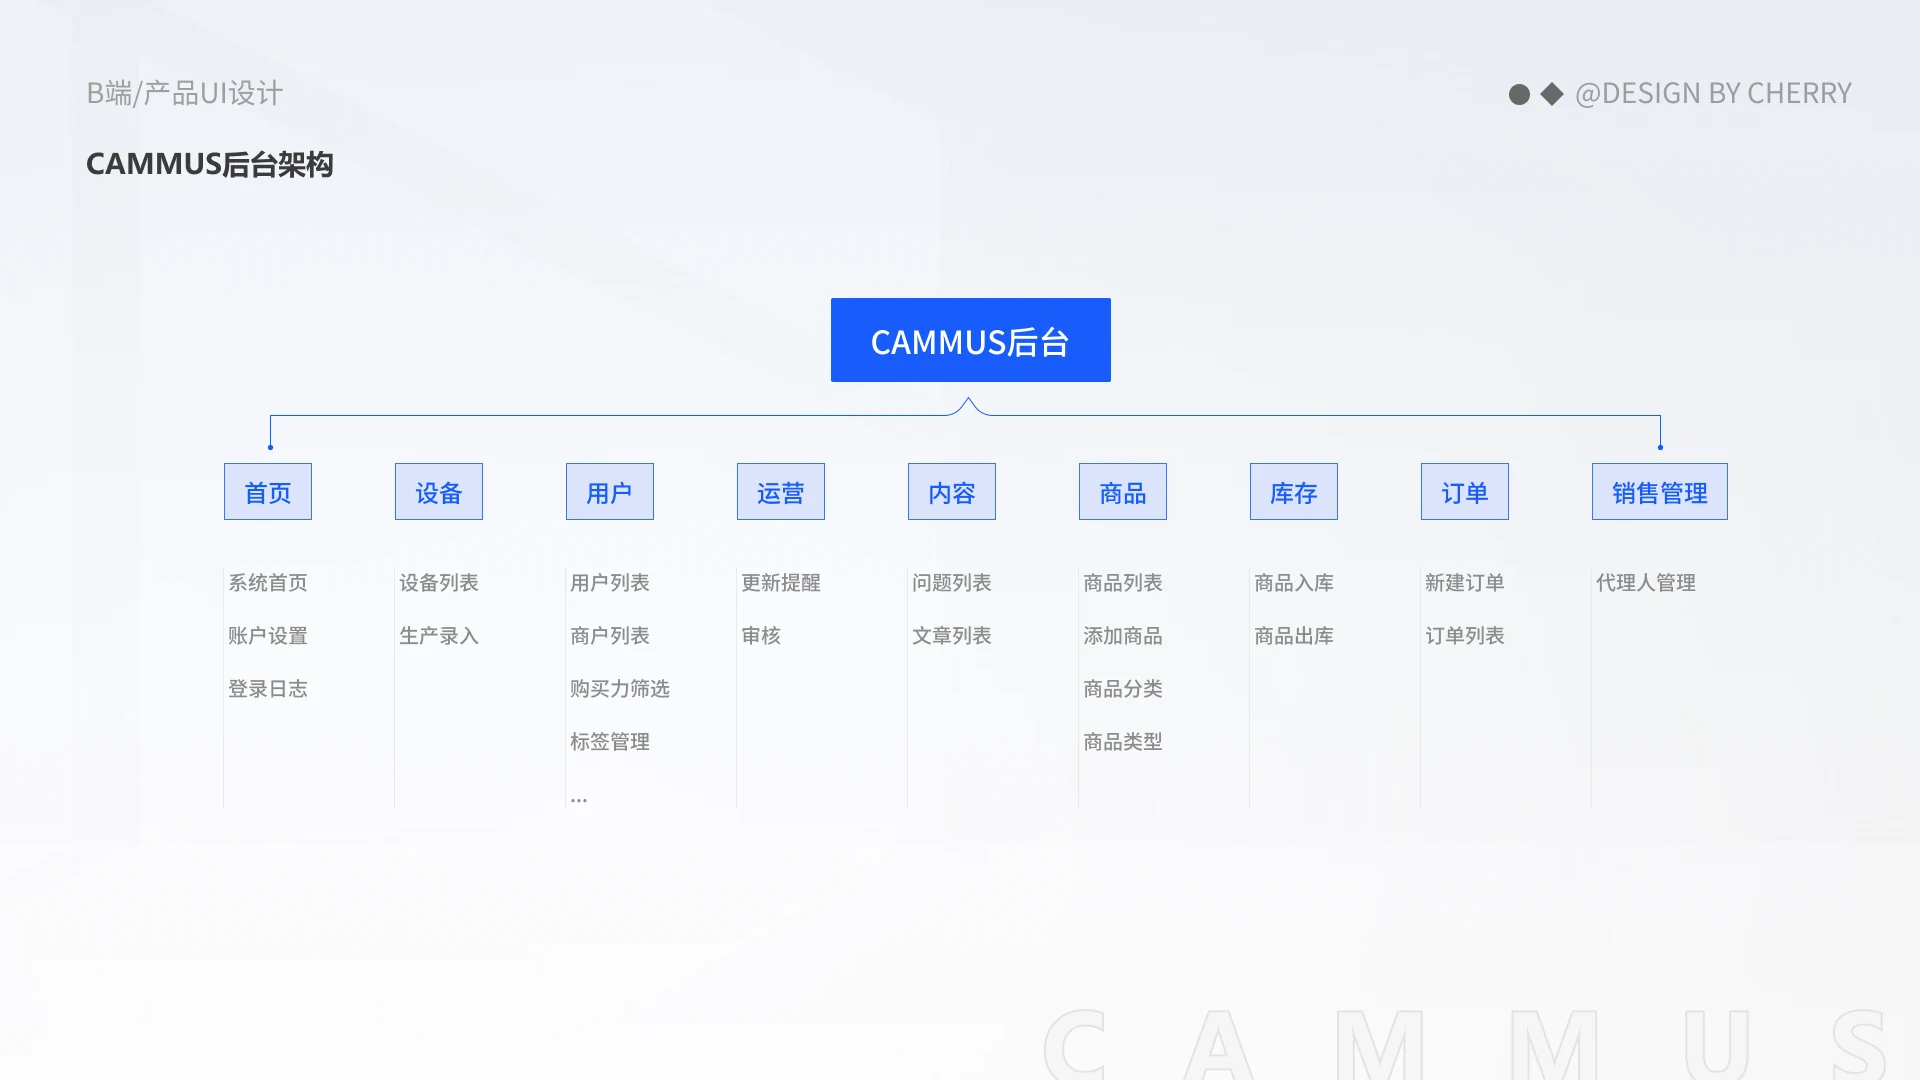The image size is (1920, 1080).
Task: Click 商品入库 item
Action: [x=1294, y=583]
